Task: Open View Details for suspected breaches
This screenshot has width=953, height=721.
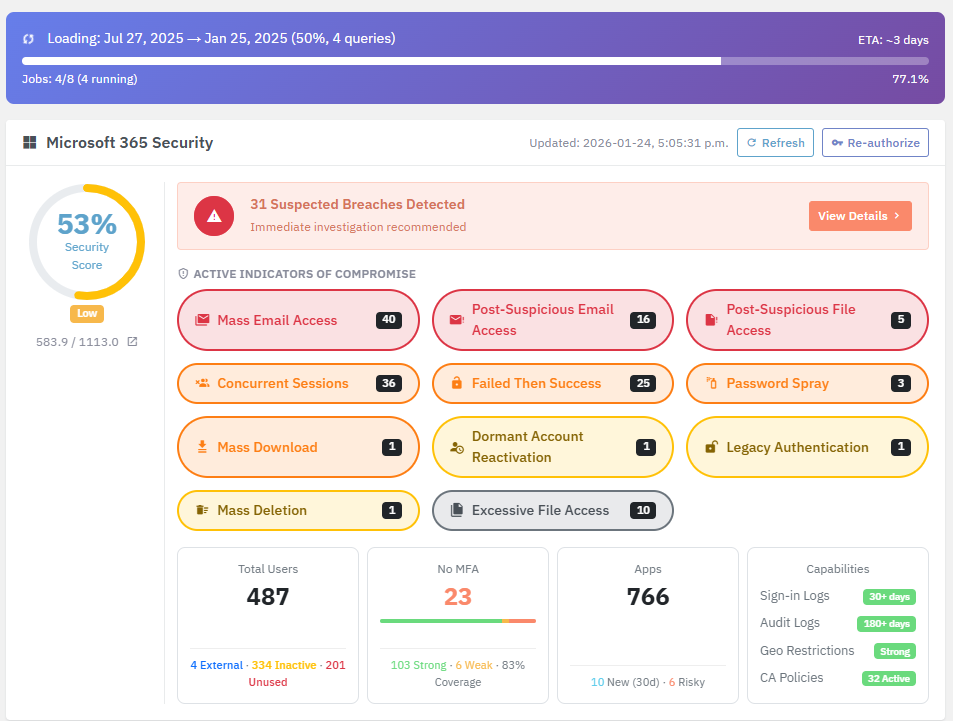Action: [x=860, y=215]
